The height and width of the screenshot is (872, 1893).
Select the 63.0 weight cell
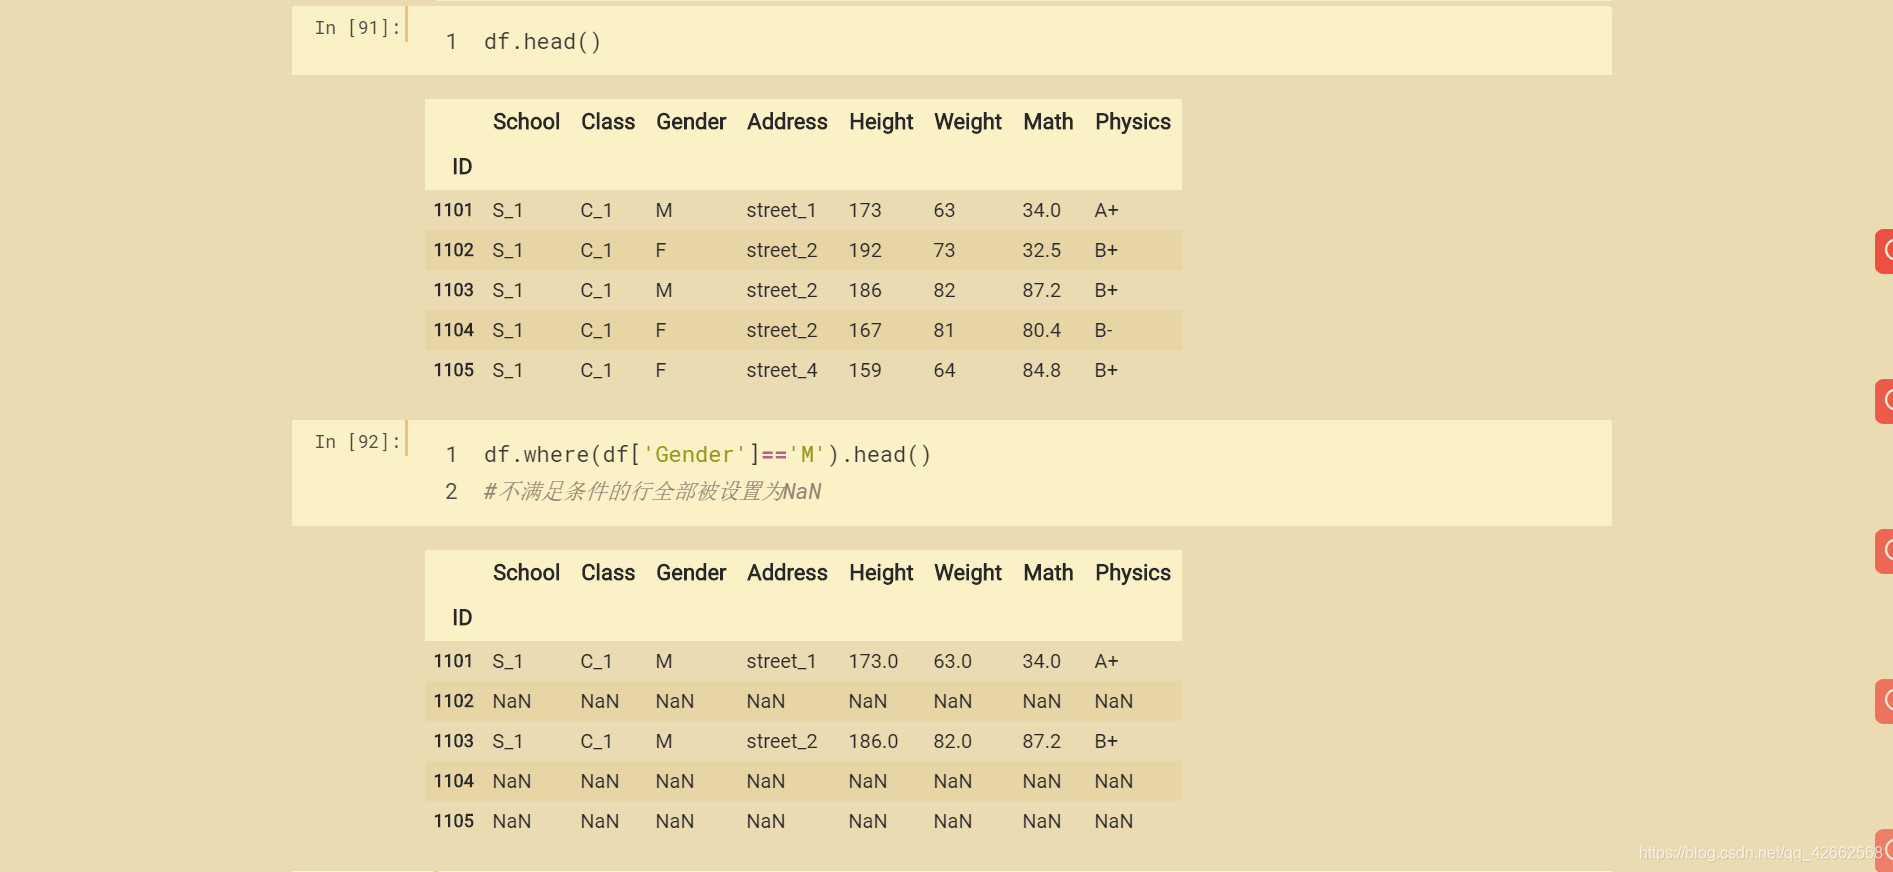coord(952,662)
